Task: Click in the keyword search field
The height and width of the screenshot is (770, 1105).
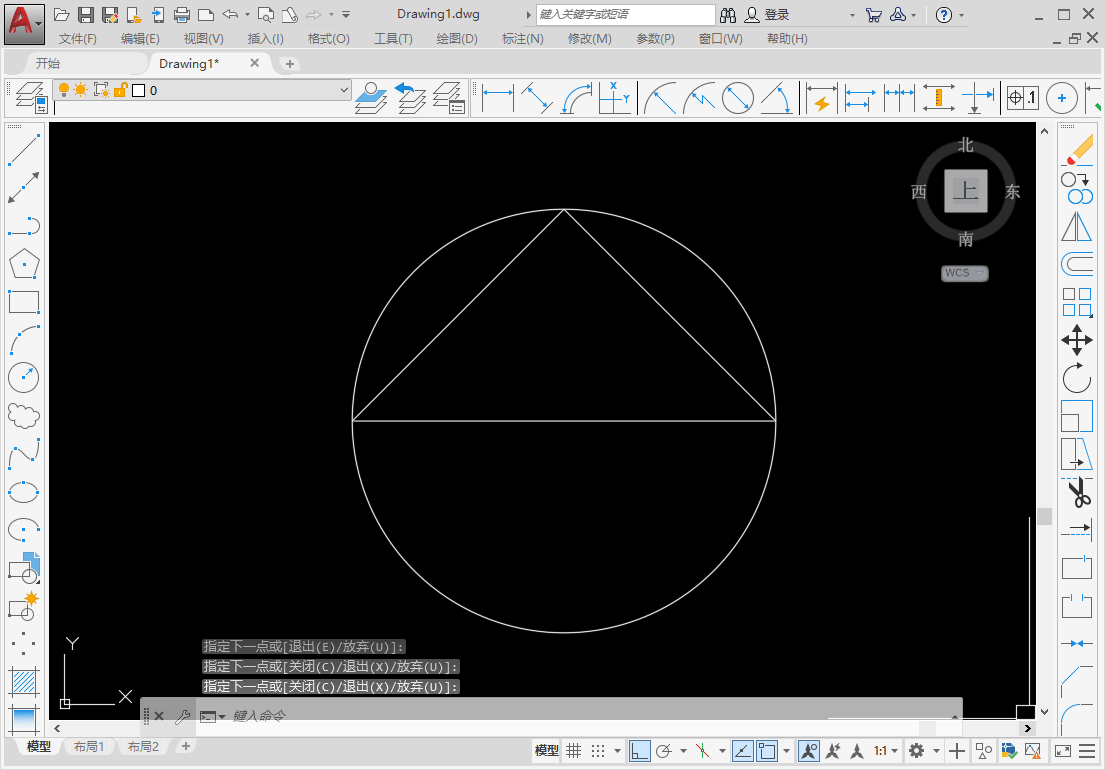Action: [x=626, y=14]
